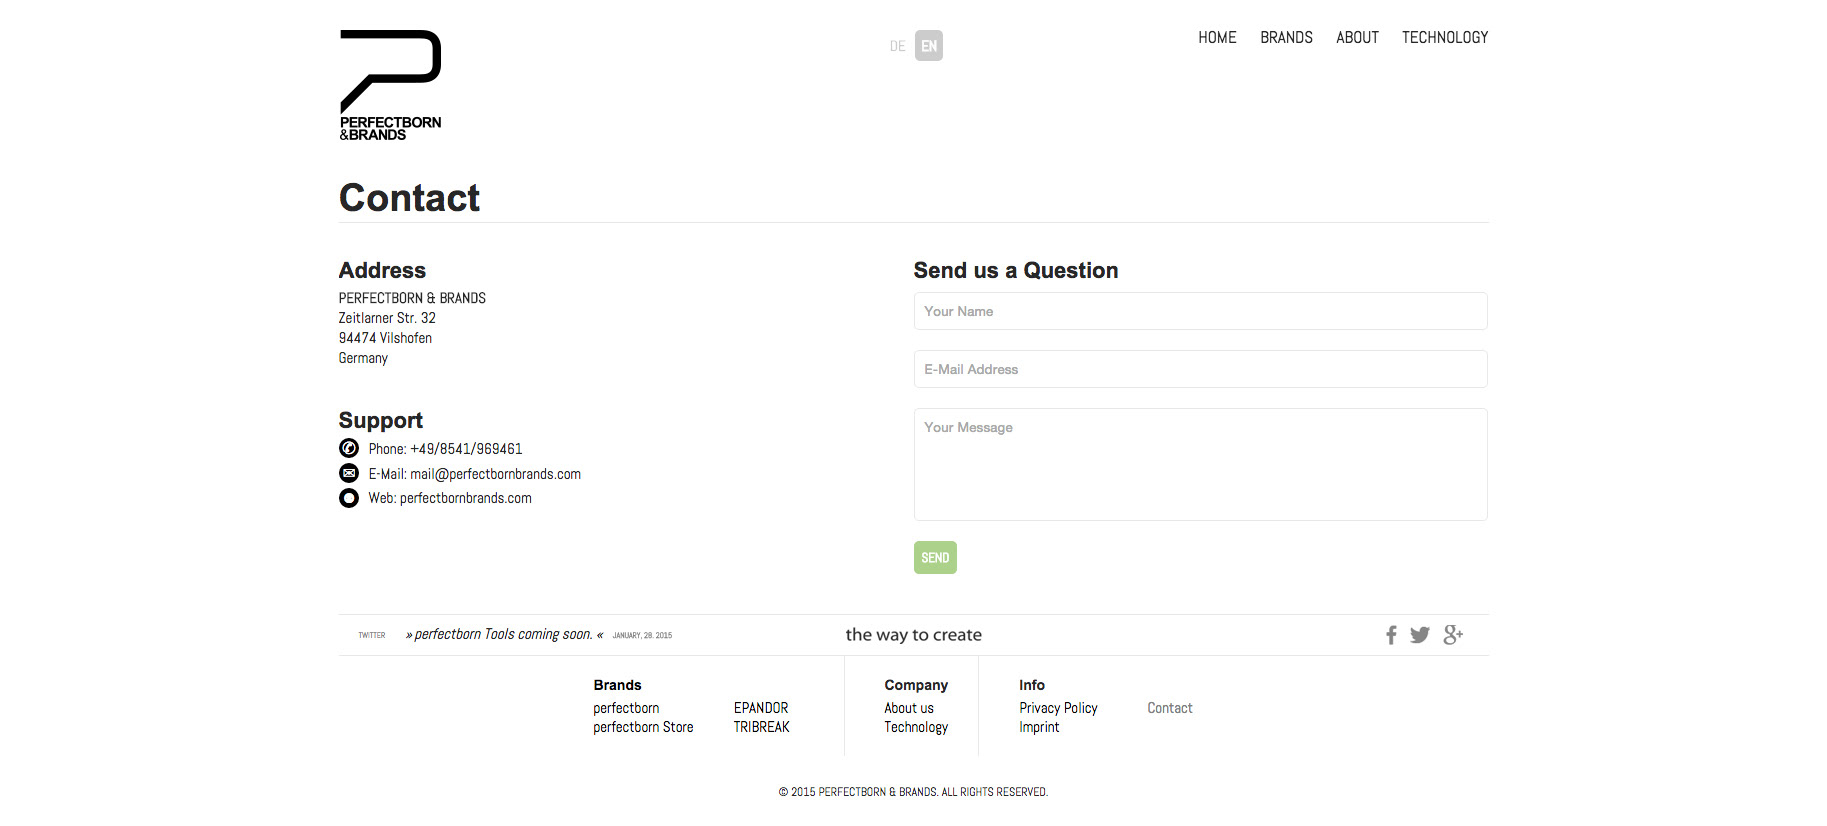Click the web circle icon
This screenshot has width=1827, height=826.
point(349,498)
